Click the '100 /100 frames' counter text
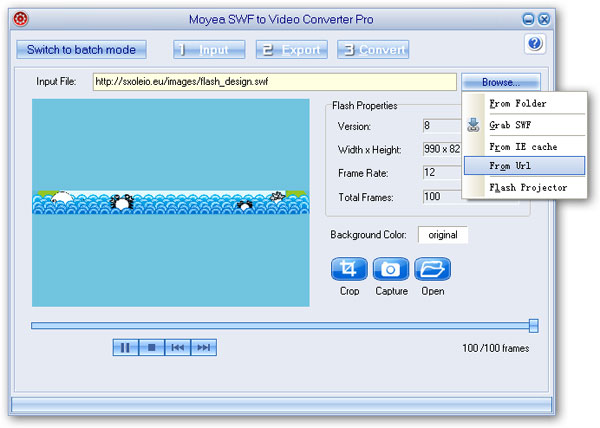 point(496,348)
